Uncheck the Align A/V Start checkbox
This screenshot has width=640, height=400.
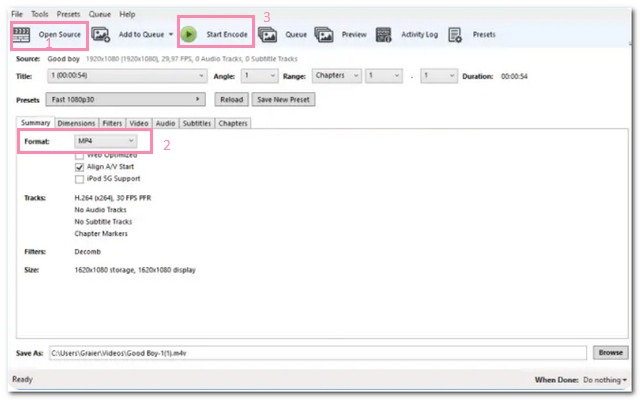point(80,167)
